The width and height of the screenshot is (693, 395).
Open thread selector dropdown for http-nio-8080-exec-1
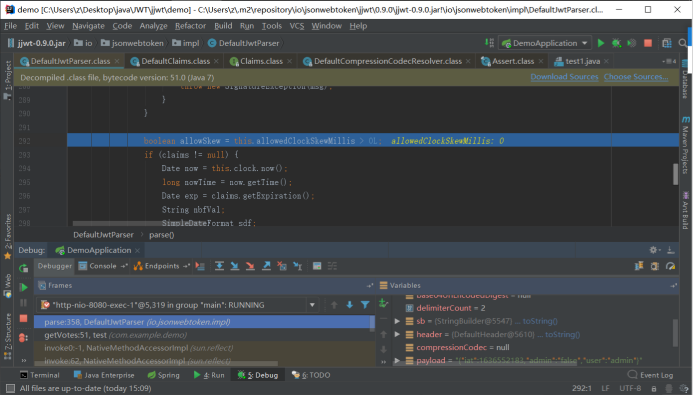coord(312,305)
